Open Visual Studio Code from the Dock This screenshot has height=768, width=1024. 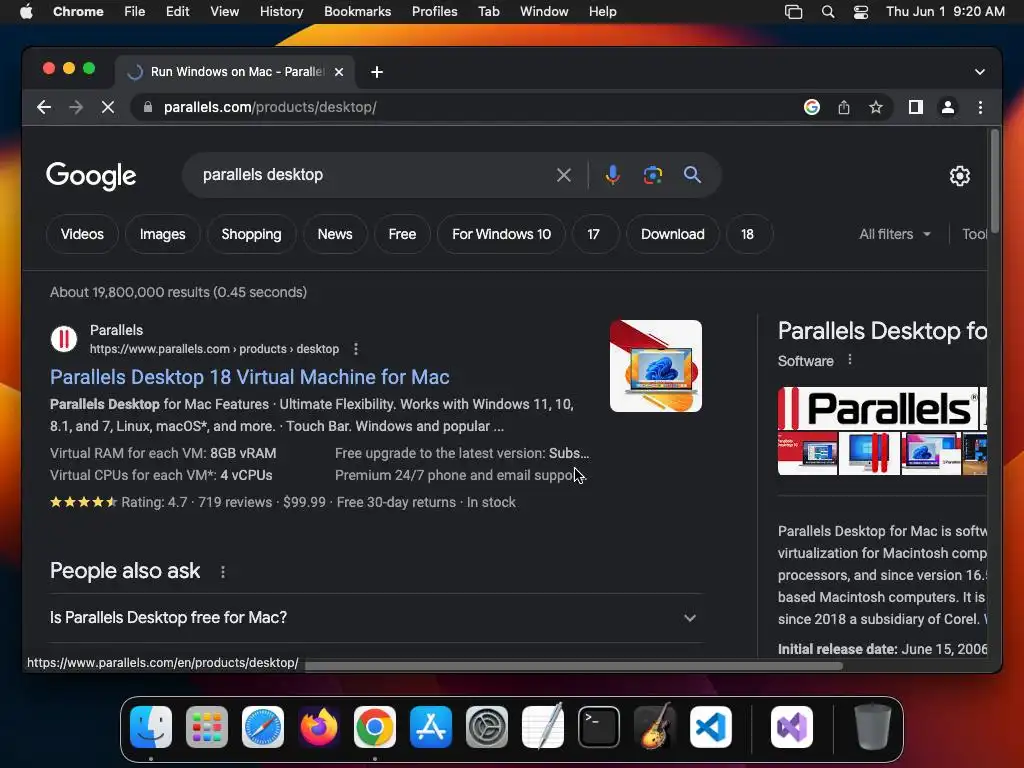(711, 727)
